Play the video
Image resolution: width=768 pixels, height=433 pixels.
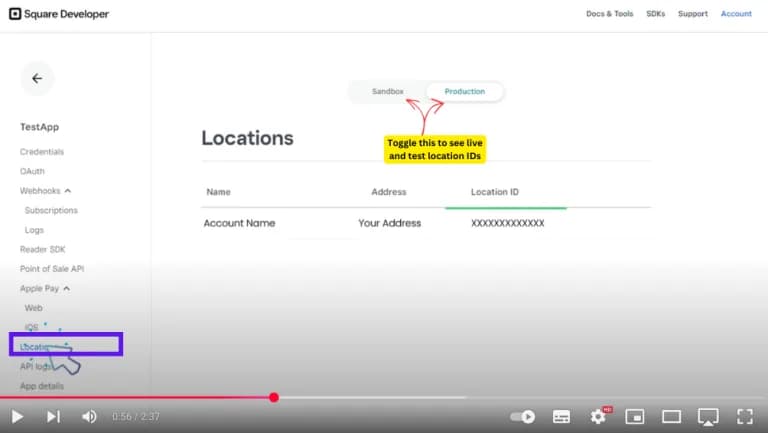click(17, 416)
